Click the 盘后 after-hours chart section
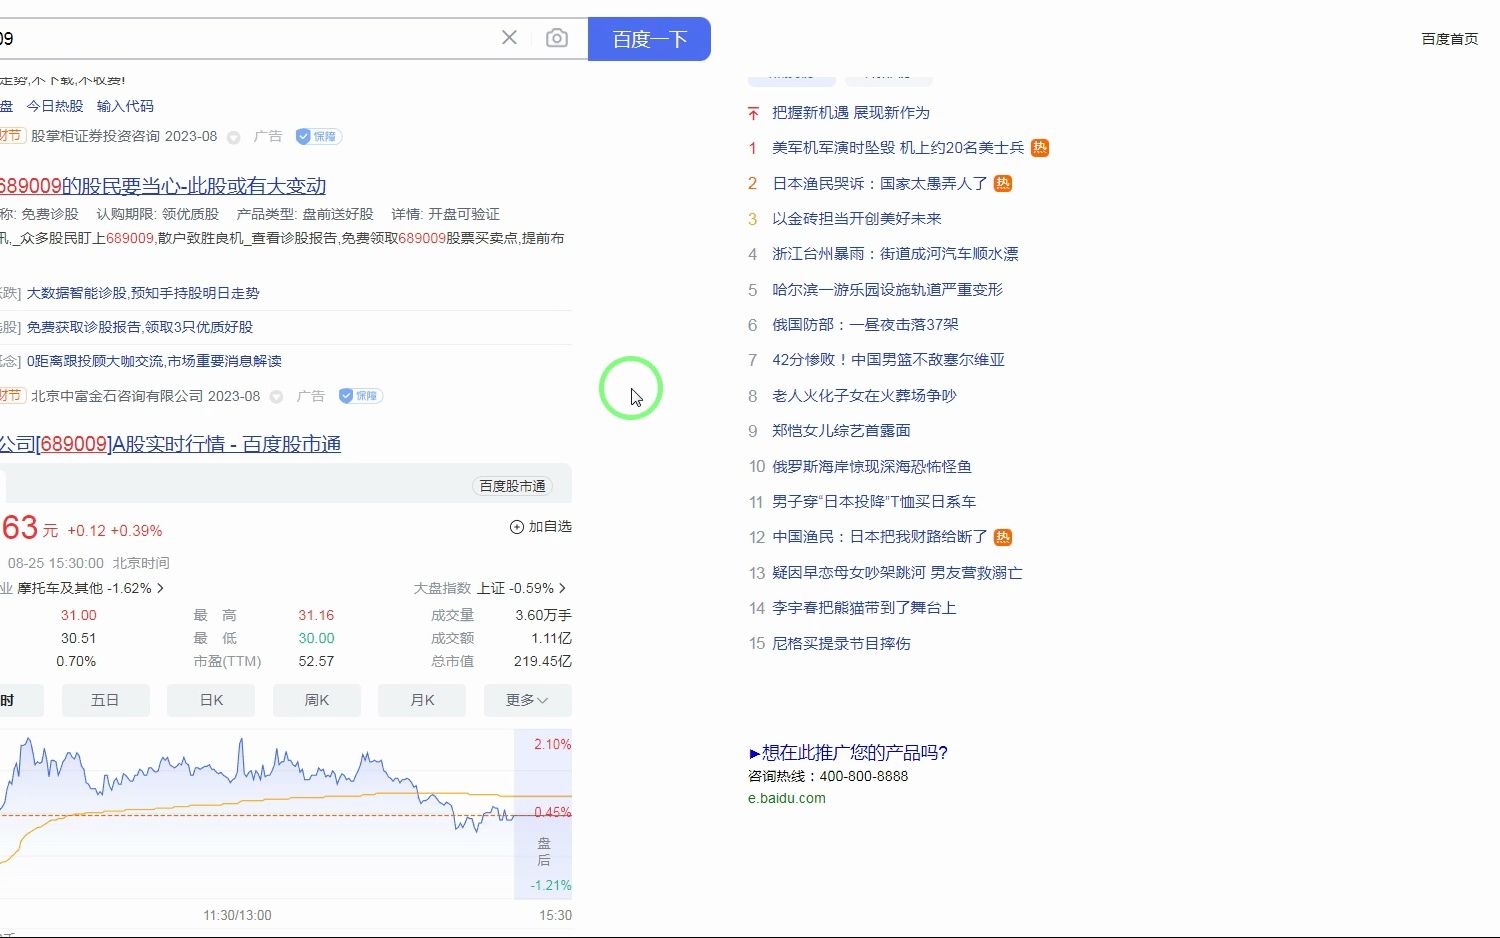Screen dimensions: 1500x938 click(543, 815)
